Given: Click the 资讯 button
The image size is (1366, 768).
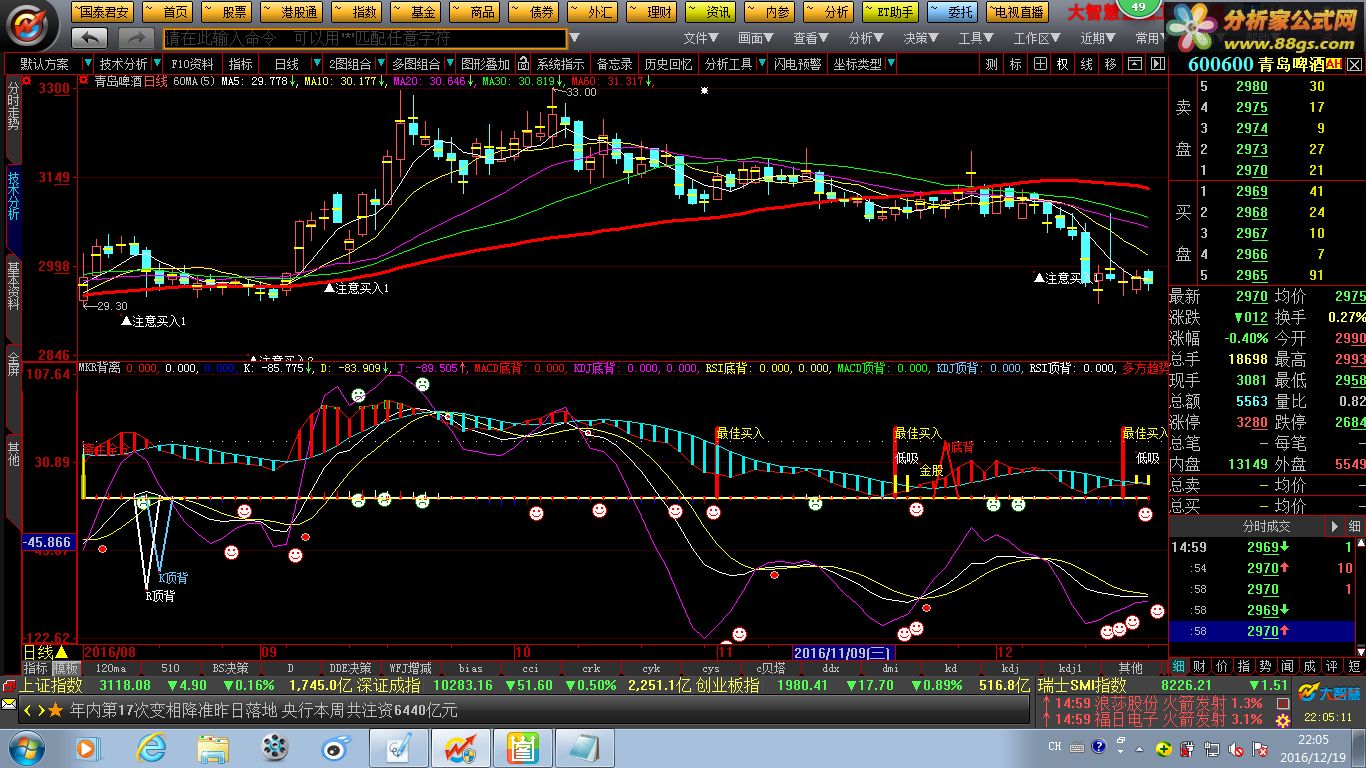Looking at the screenshot, I should pos(710,12).
